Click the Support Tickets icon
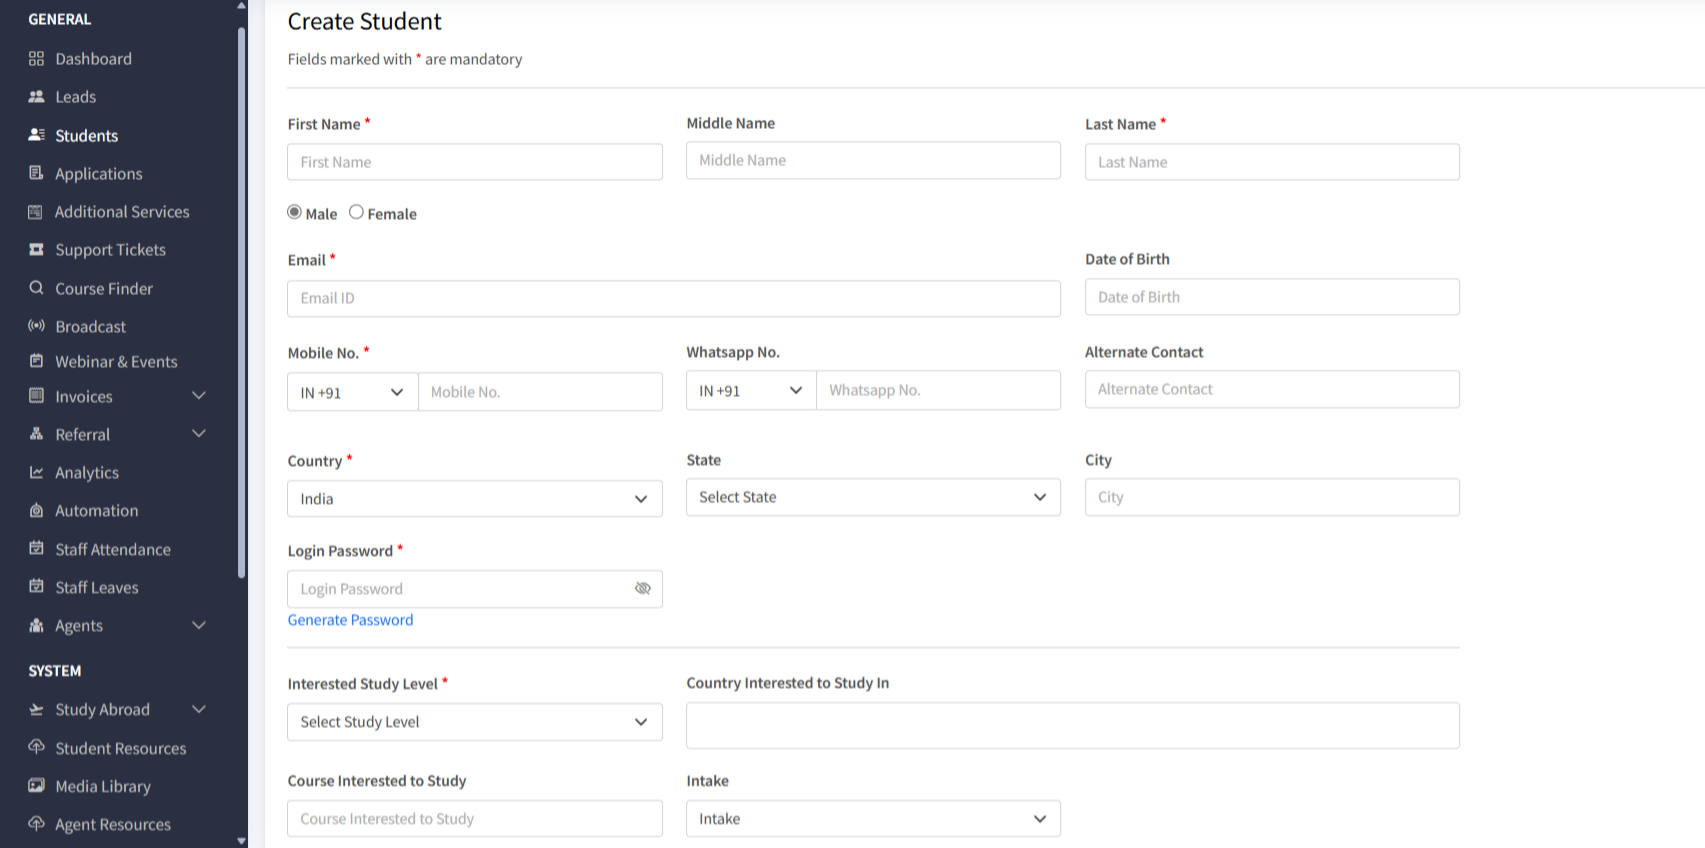Screen dimensions: 1705x848 [37, 250]
